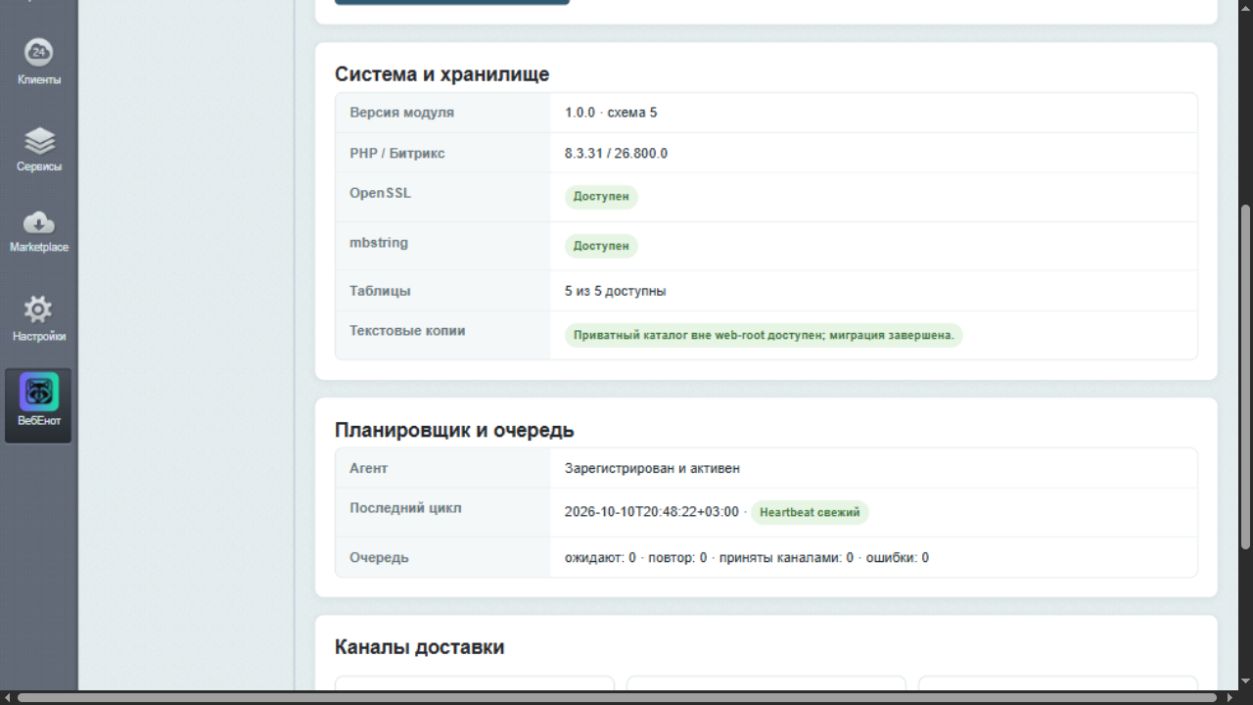Image resolution: width=1253 pixels, height=705 pixels.
Task: Click the Планировщик и очередь heading
Action: (454, 430)
